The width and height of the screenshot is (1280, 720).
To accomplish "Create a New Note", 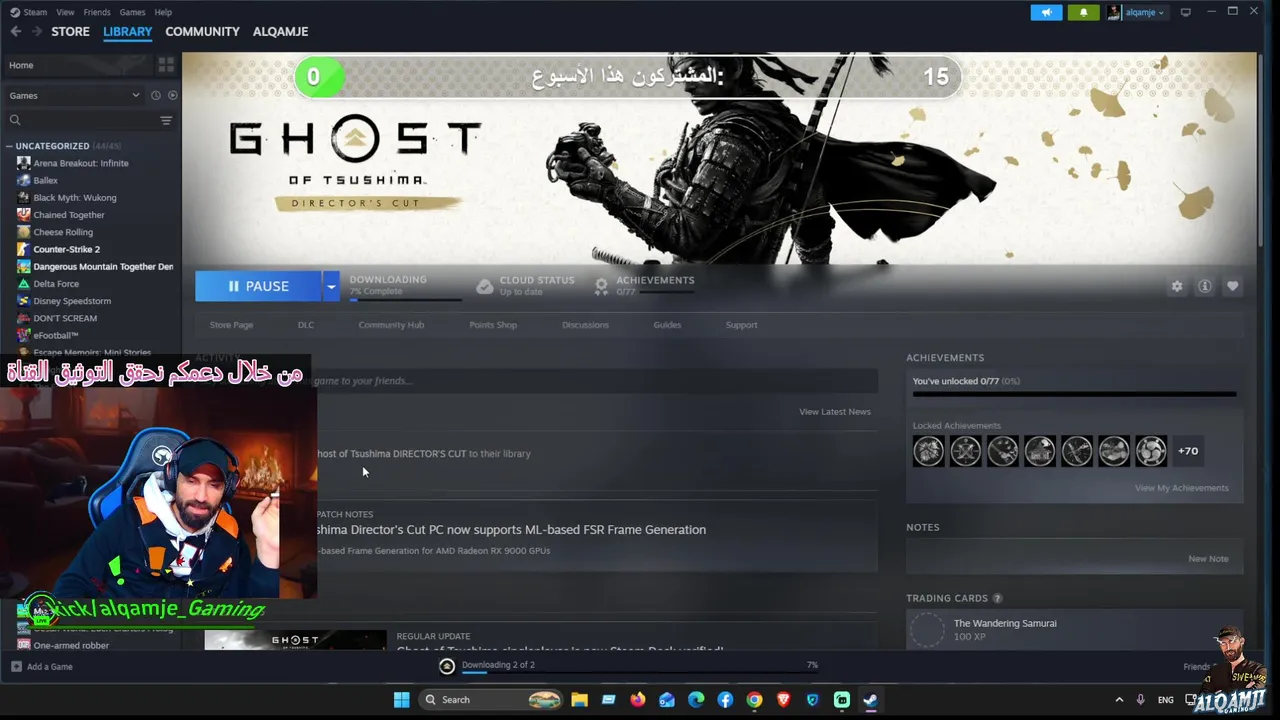I will click(x=1208, y=559).
